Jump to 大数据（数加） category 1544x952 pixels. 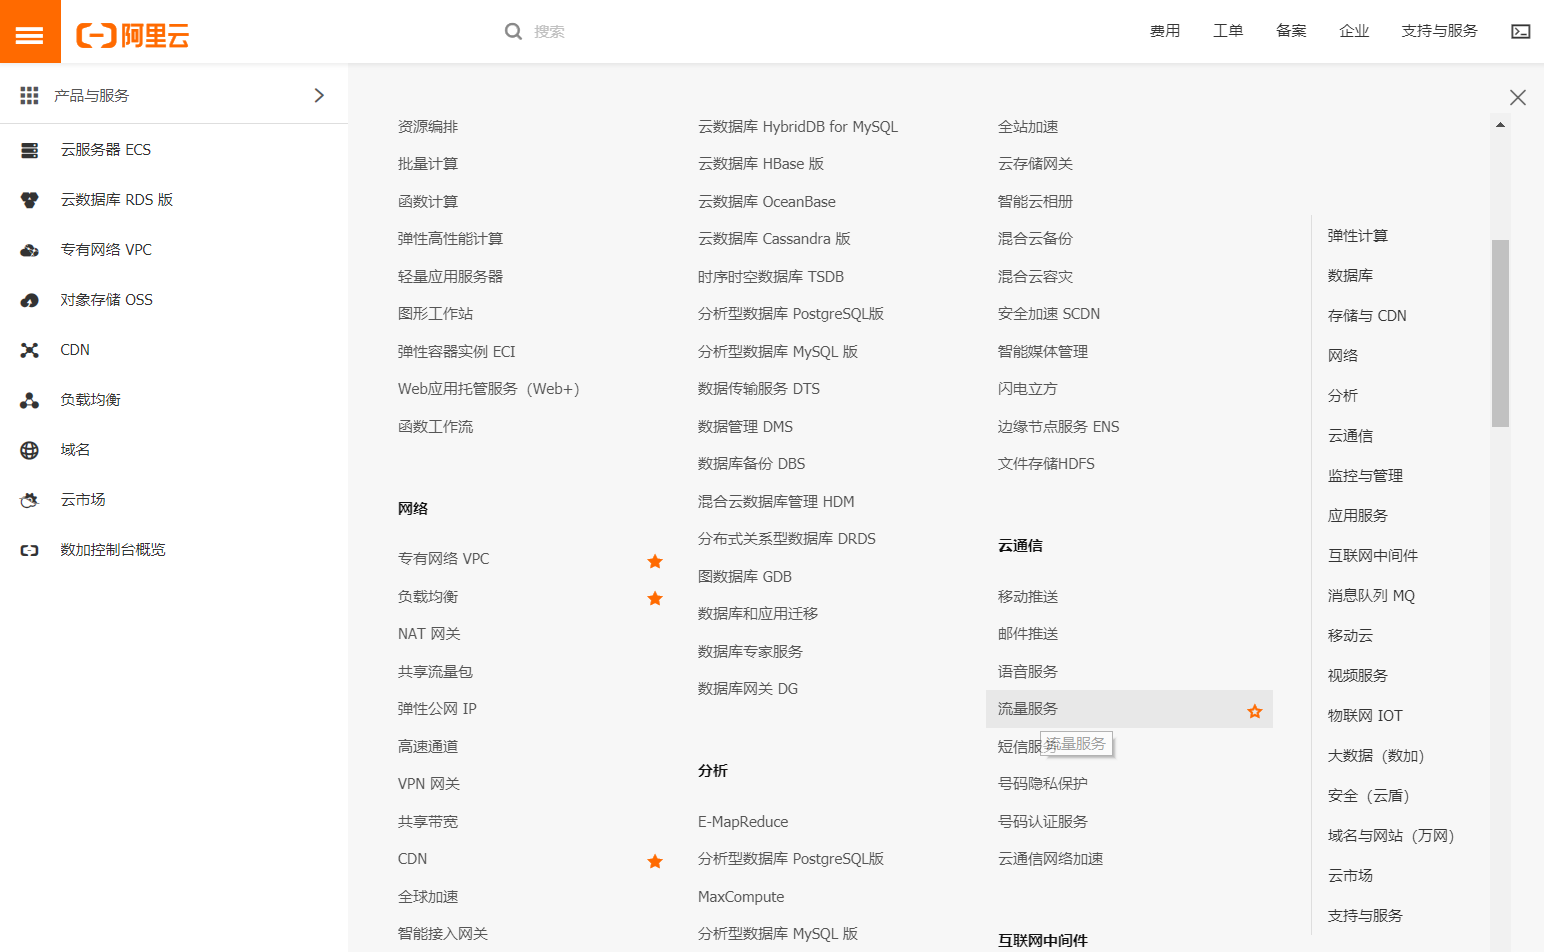[1376, 756]
